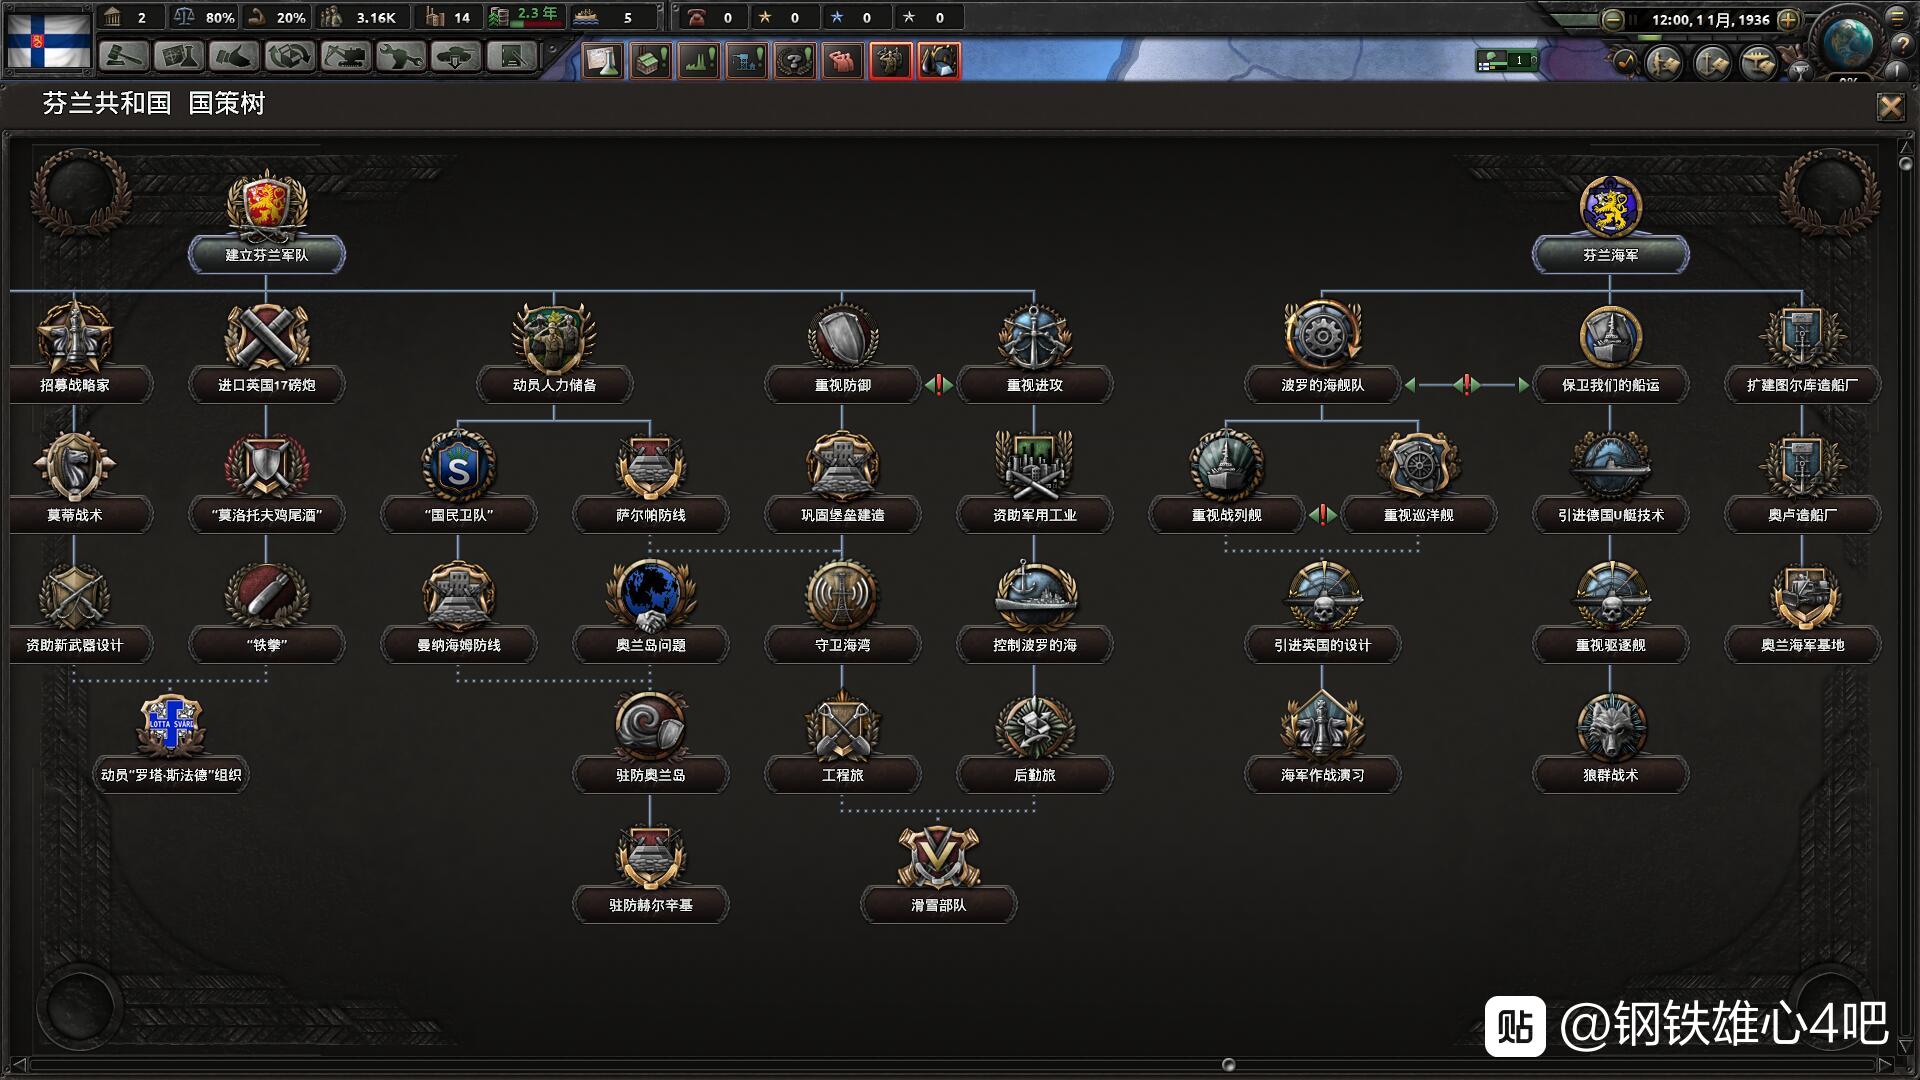1920x1080 pixels.
Task: Choose the 萨尔帕防线 focus
Action: pyautogui.click(x=650, y=482)
